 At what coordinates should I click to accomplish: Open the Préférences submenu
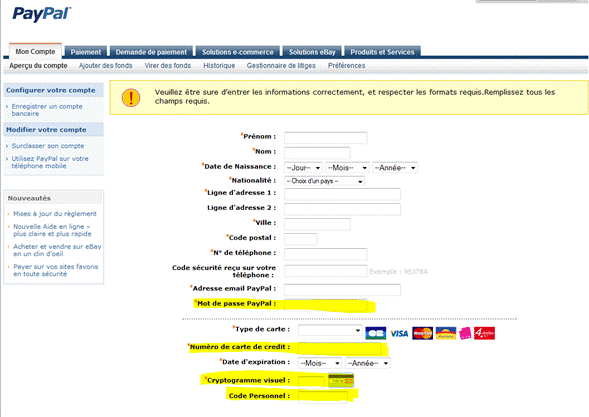[346, 65]
